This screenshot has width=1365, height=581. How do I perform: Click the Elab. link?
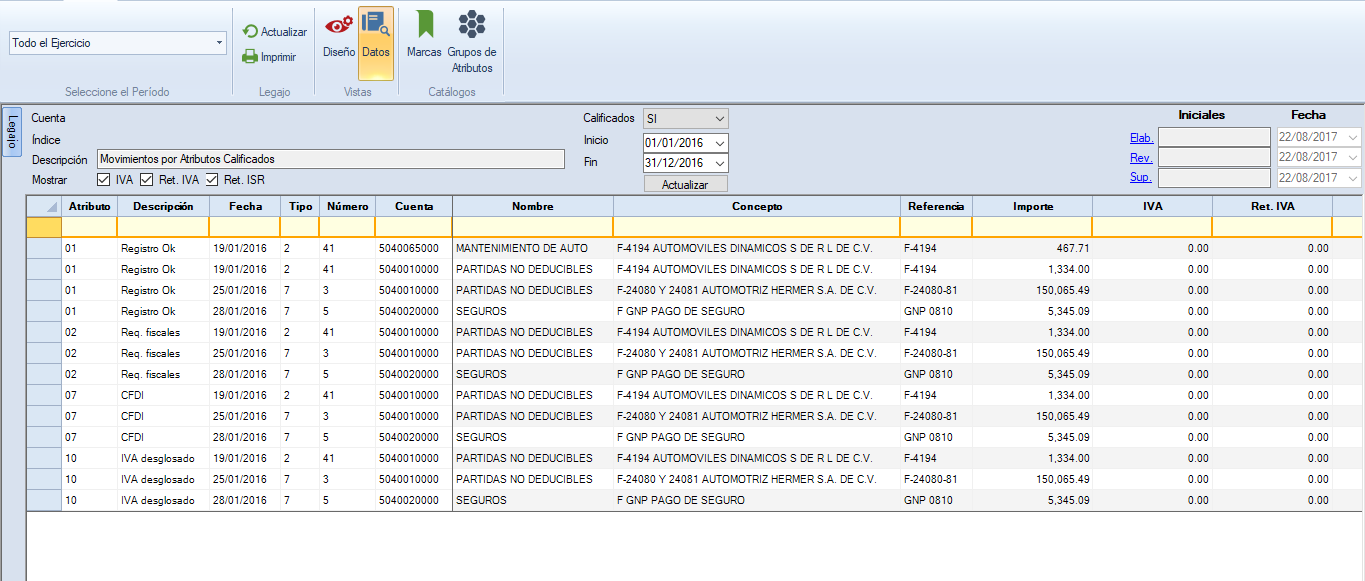1141,138
